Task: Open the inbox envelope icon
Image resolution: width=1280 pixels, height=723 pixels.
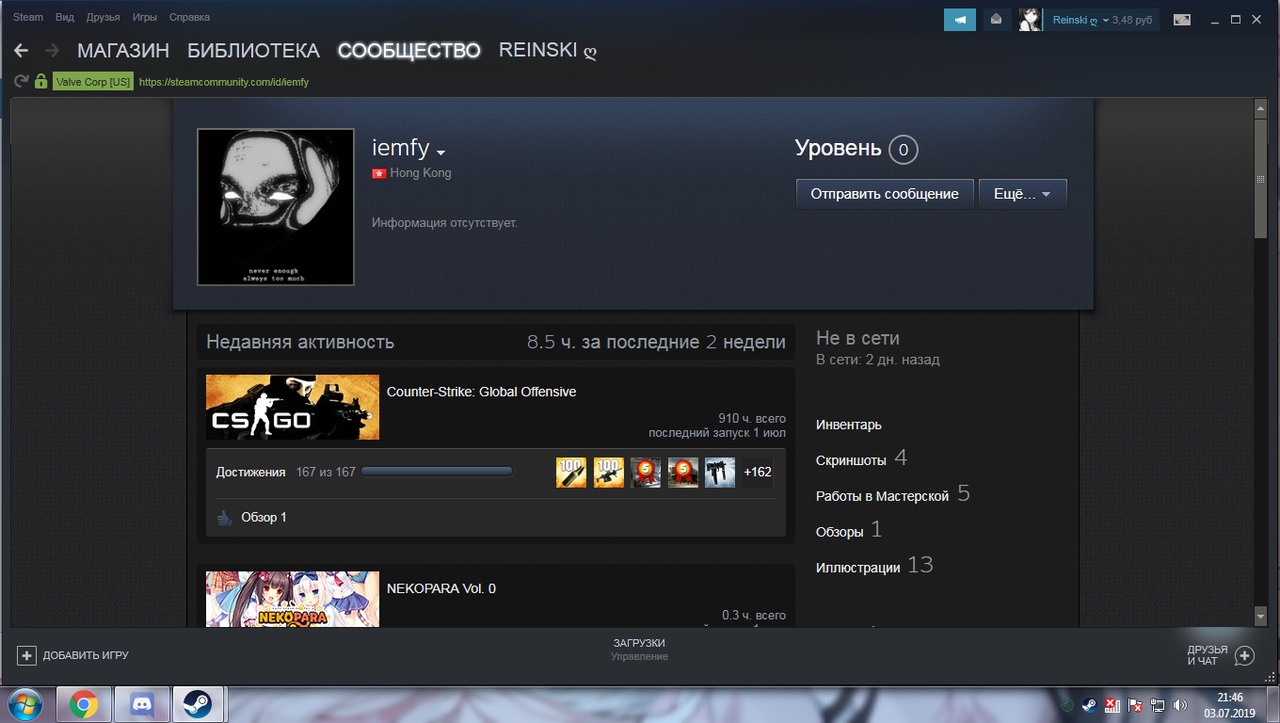Action: coord(996,19)
